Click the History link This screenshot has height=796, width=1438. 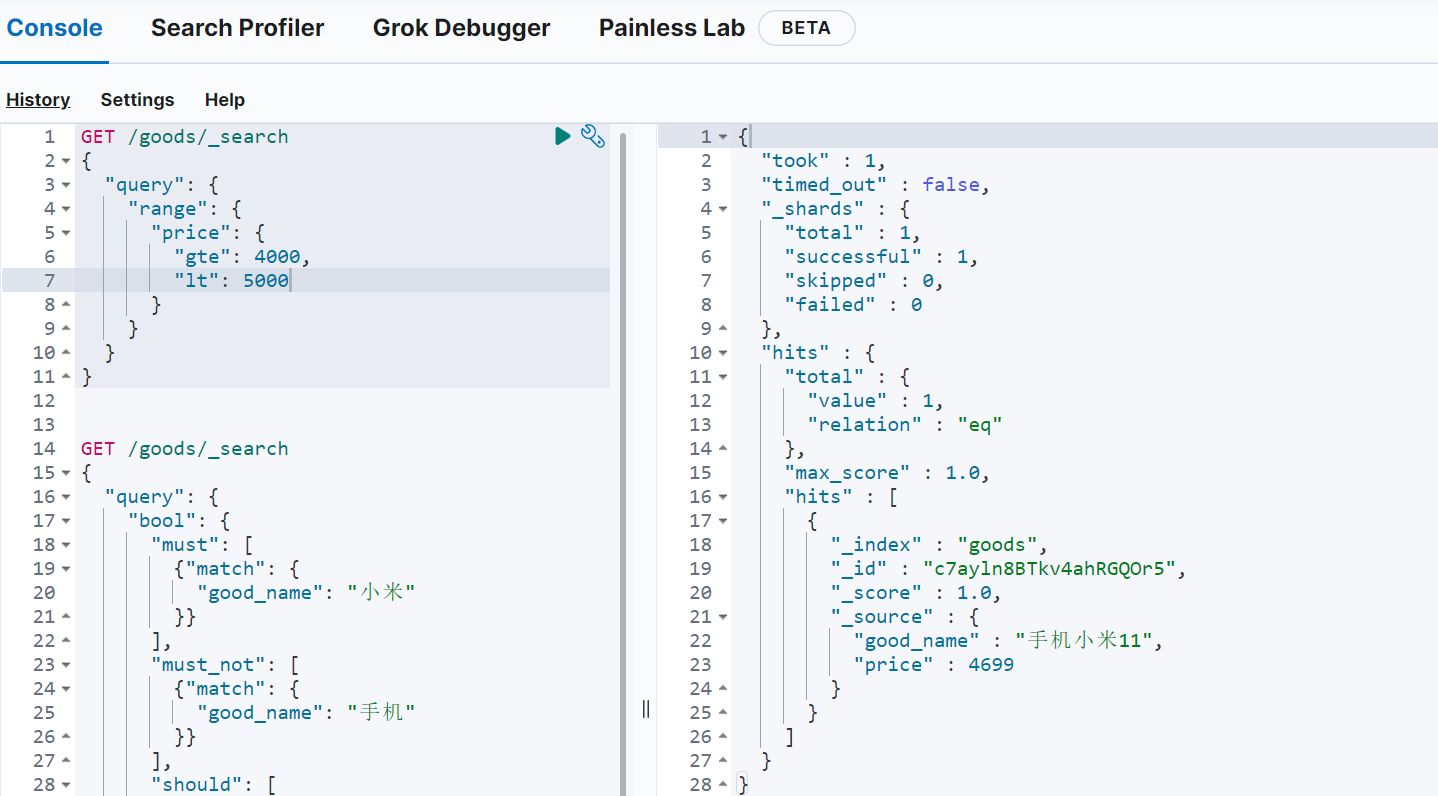pos(38,100)
